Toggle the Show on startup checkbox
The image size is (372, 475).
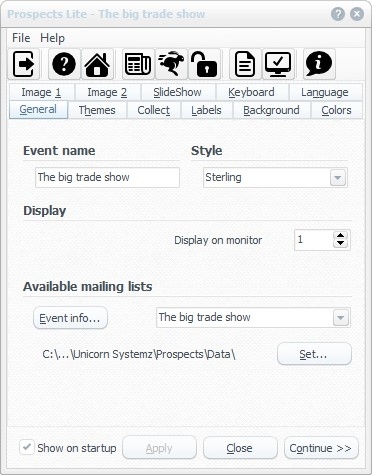(x=27, y=447)
